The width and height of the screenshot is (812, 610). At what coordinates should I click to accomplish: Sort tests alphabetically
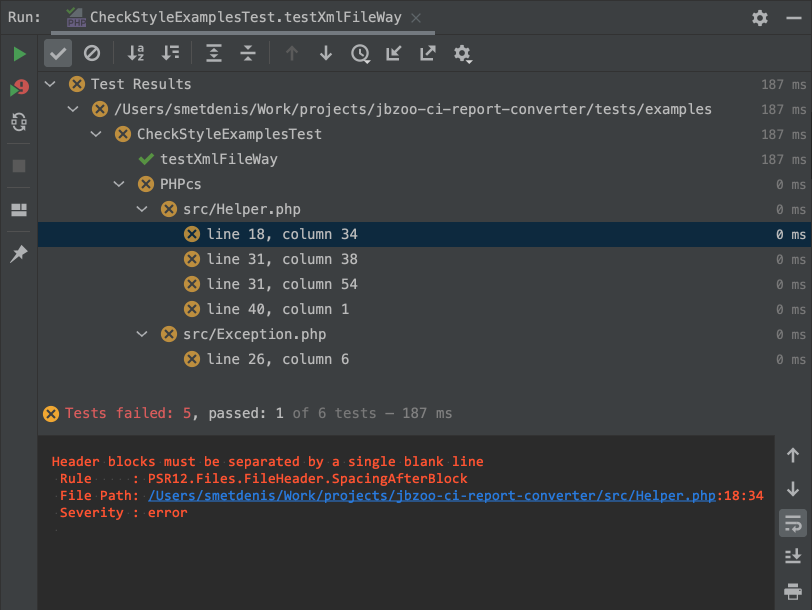[136, 53]
